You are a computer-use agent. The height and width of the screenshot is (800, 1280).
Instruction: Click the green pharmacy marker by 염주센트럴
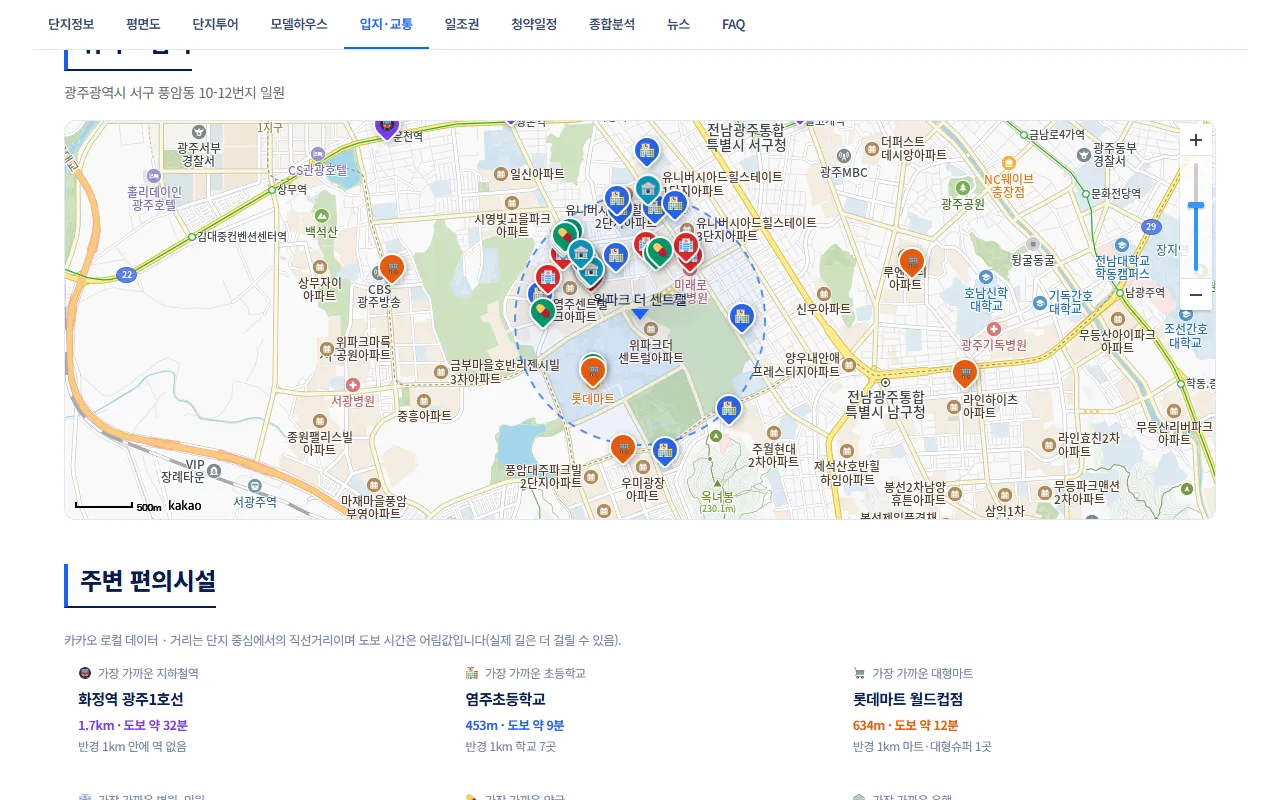[542, 314]
